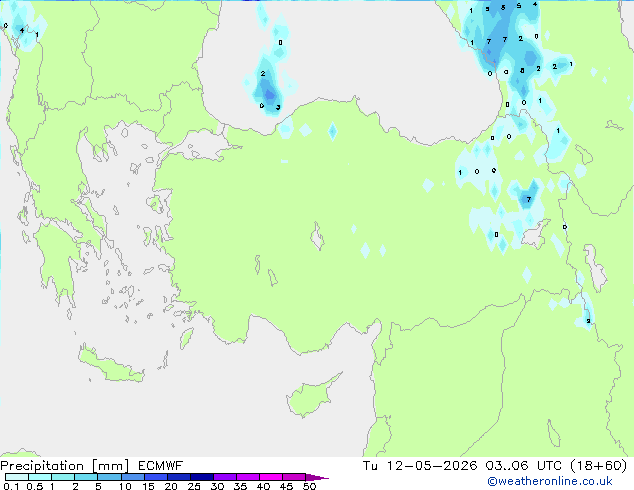Pick the 10–15 mm legend color box
This screenshot has height=490, width=634.
click(x=132, y=477)
